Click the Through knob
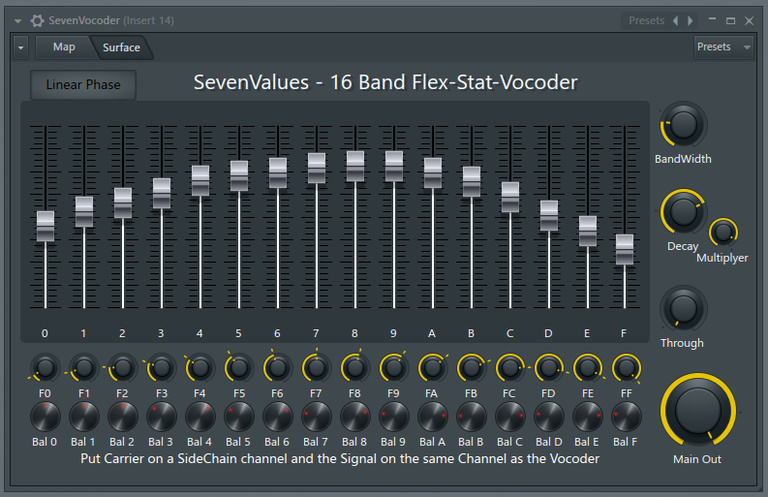 tap(683, 308)
